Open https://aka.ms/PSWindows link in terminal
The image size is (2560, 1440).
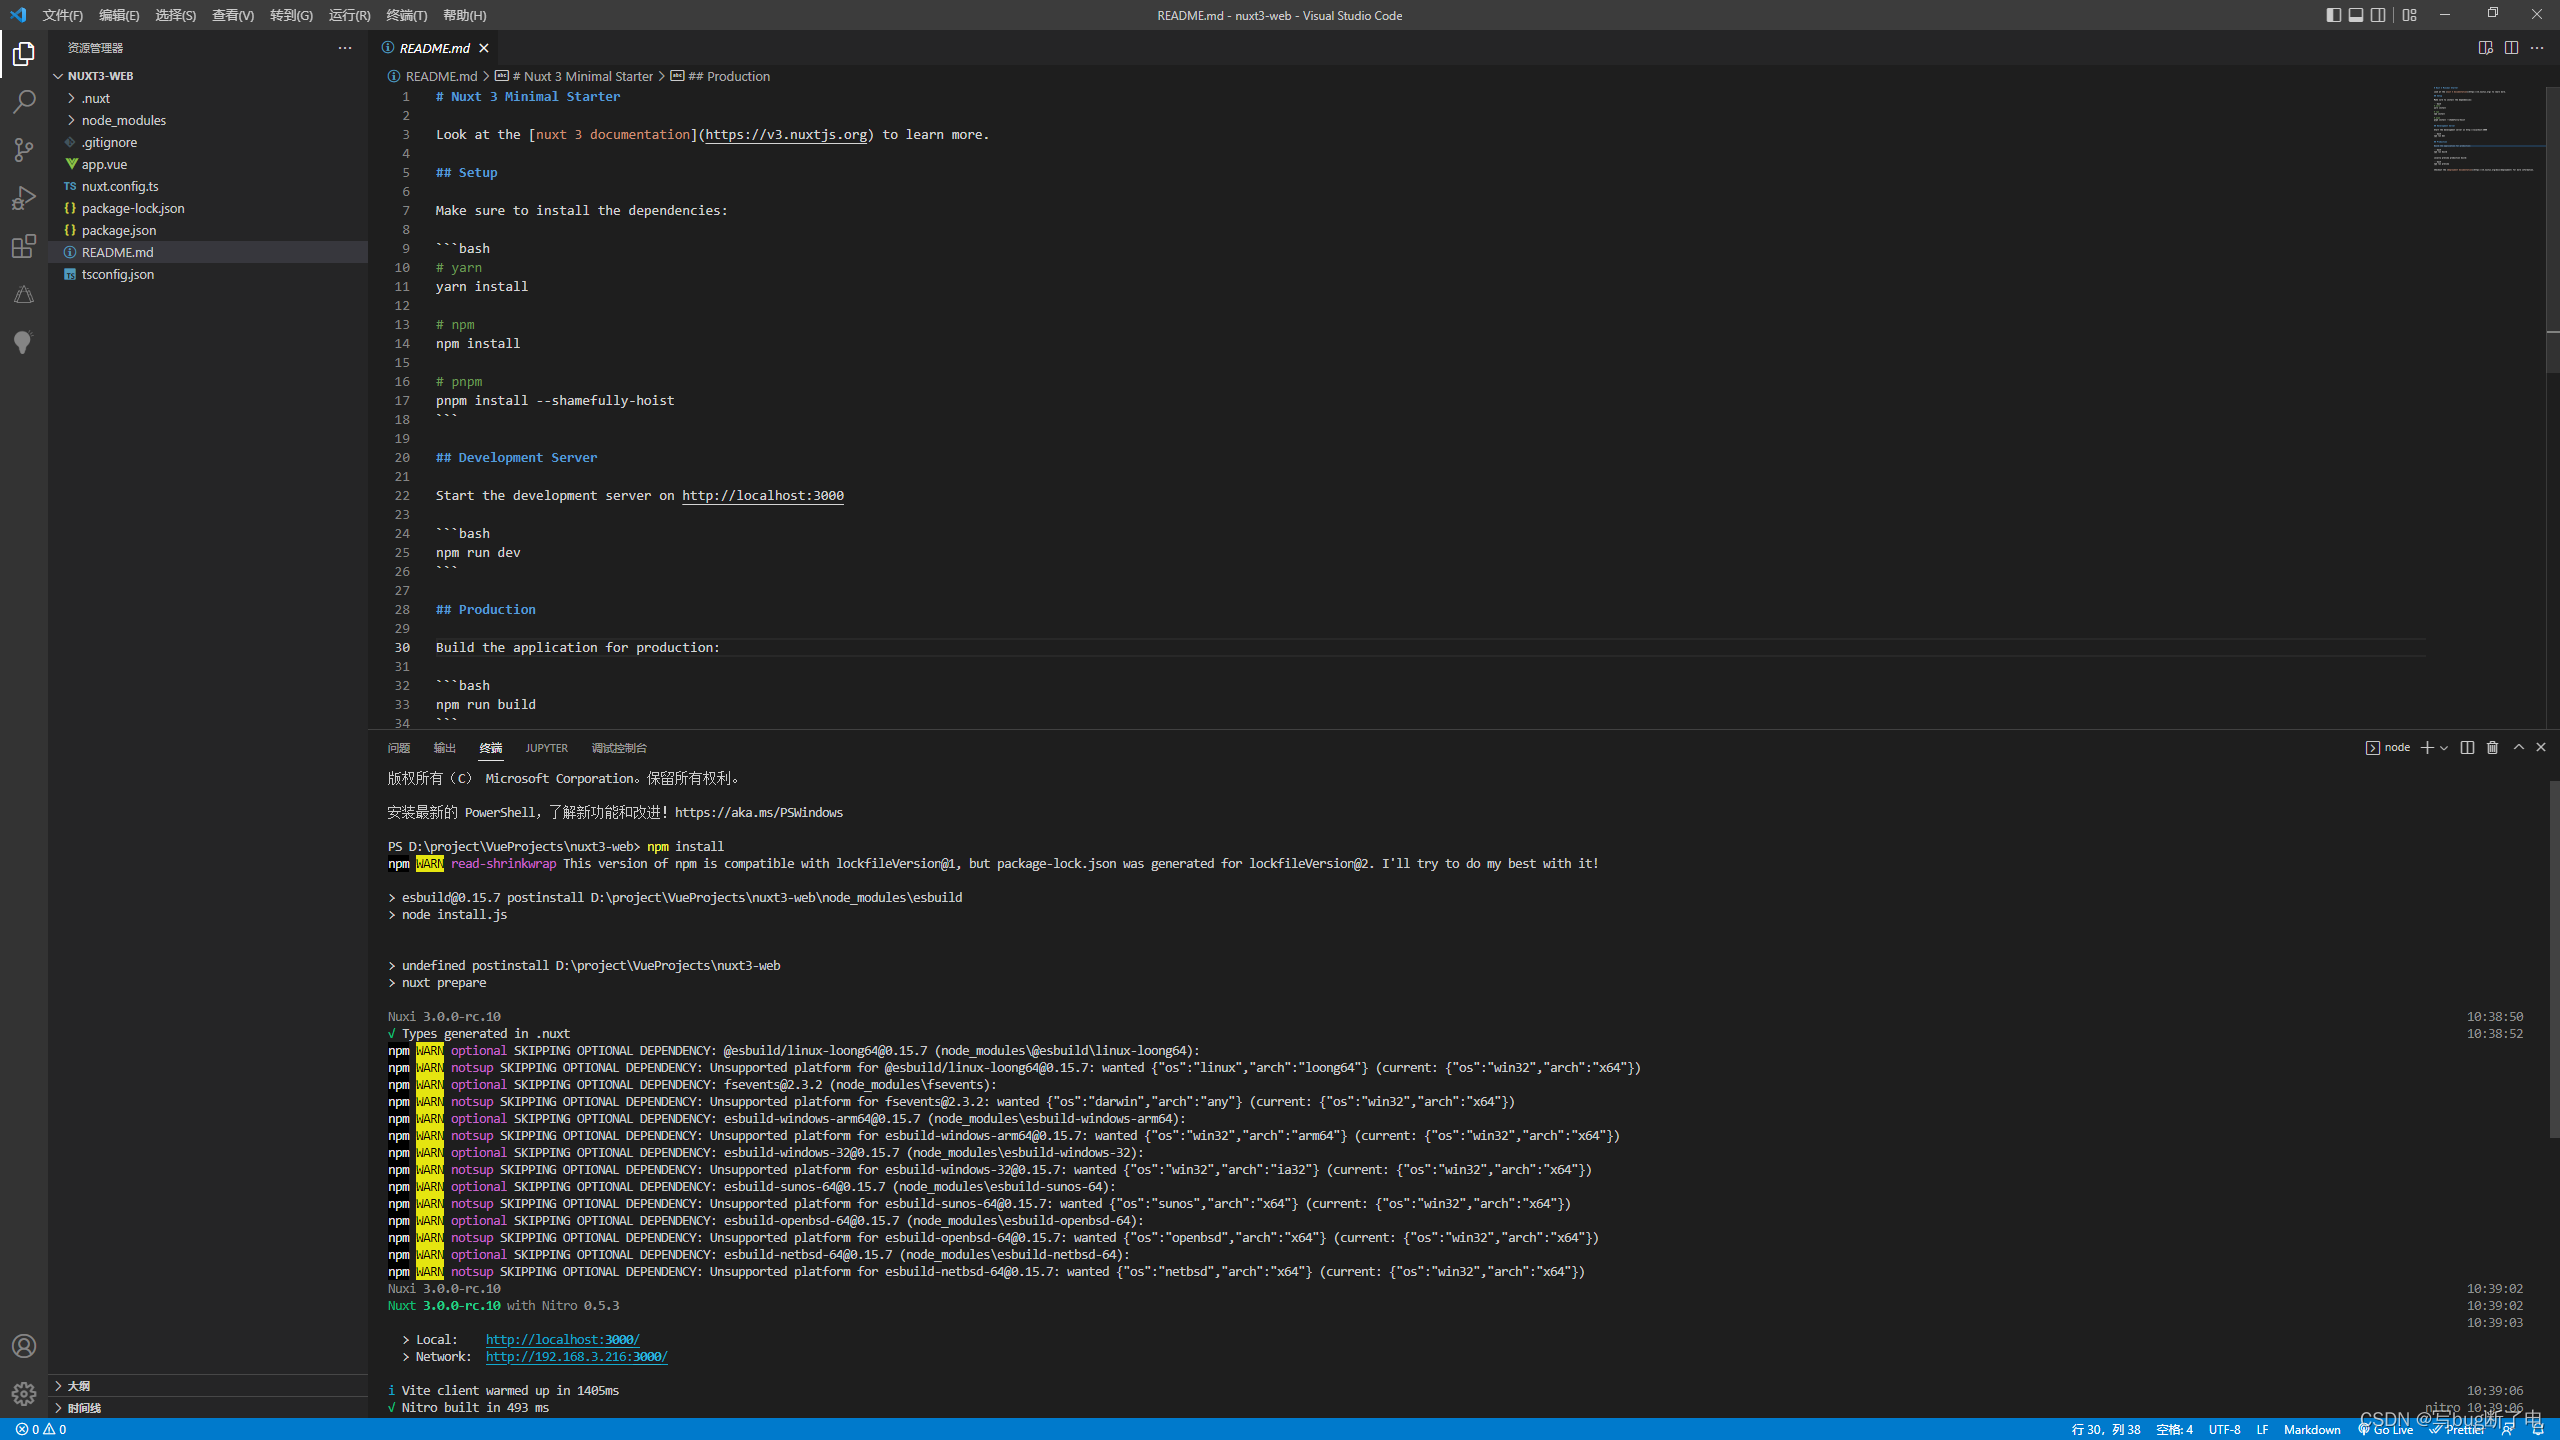(759, 813)
